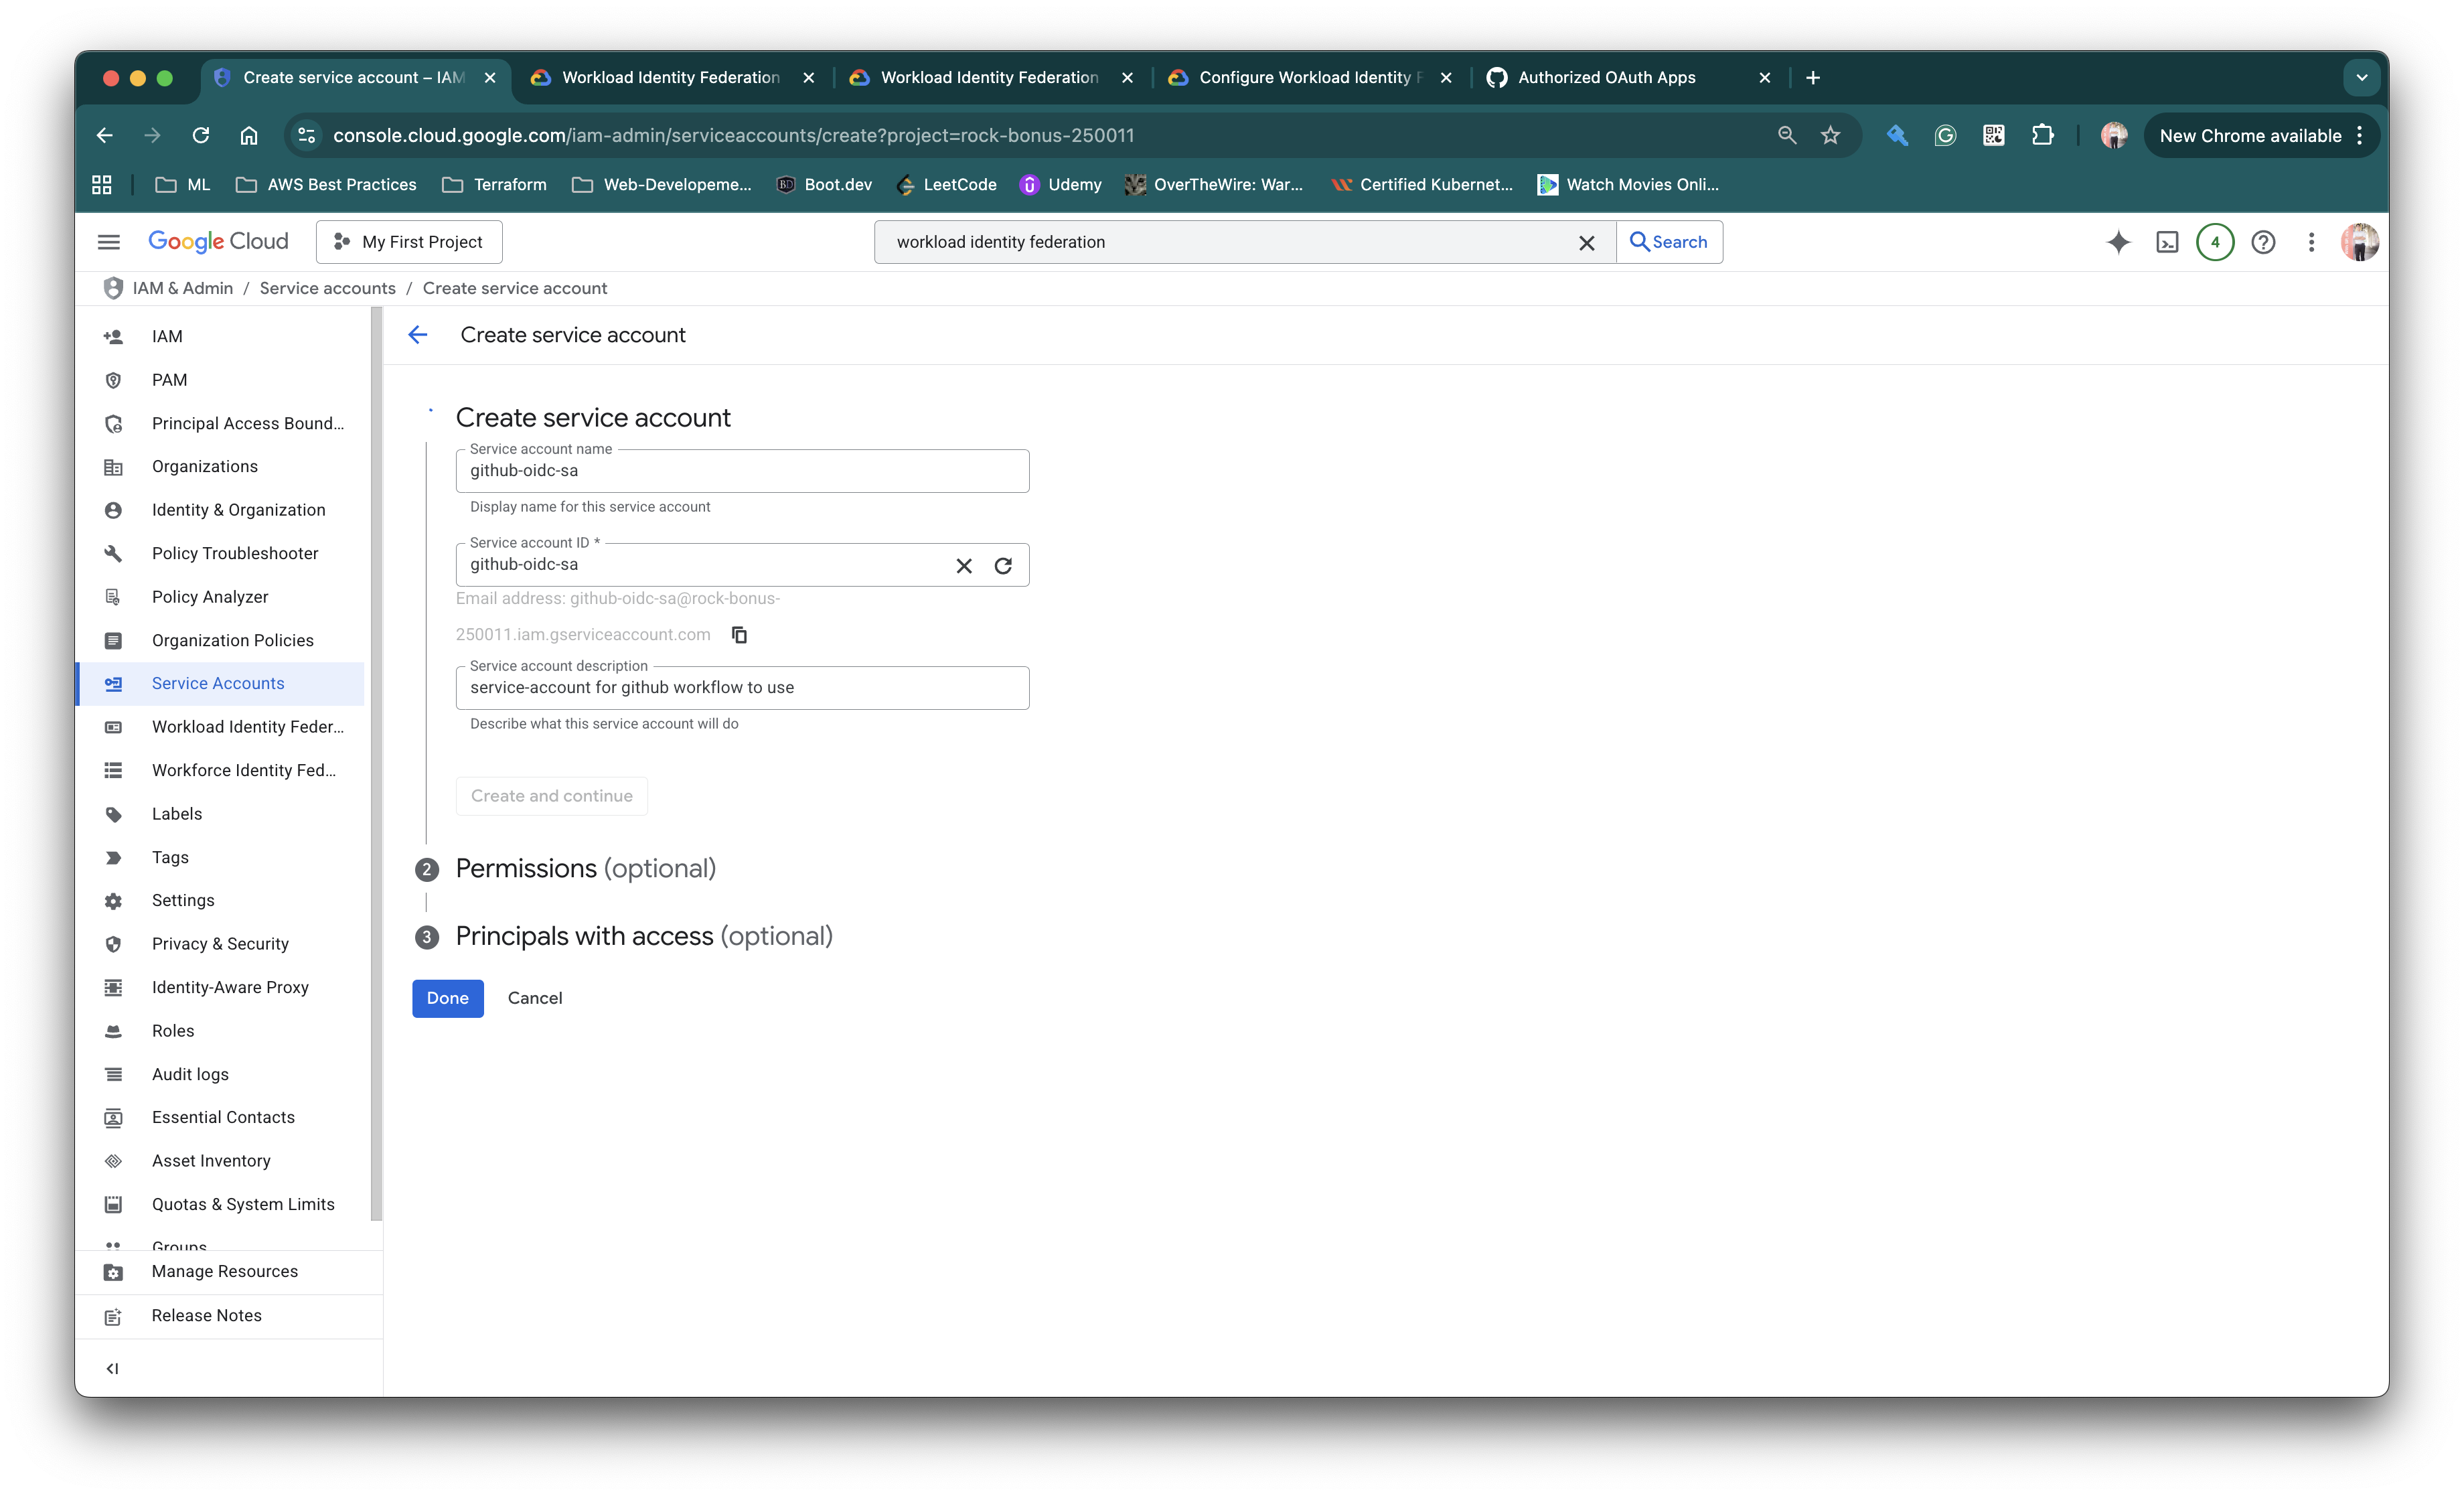
Task: Bookmark this page with the star icon
Action: (x=1830, y=135)
